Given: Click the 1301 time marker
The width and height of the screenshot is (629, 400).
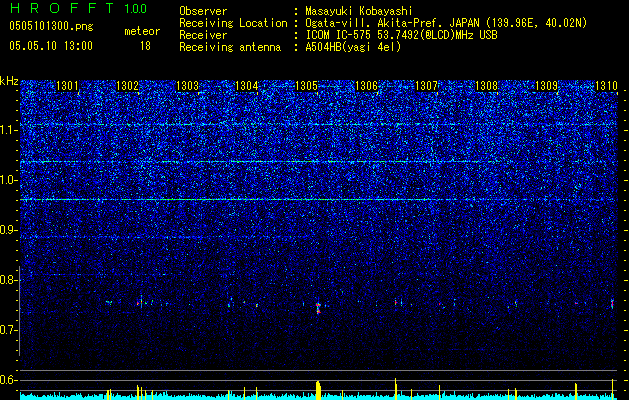Looking at the screenshot, I should (x=67, y=85).
